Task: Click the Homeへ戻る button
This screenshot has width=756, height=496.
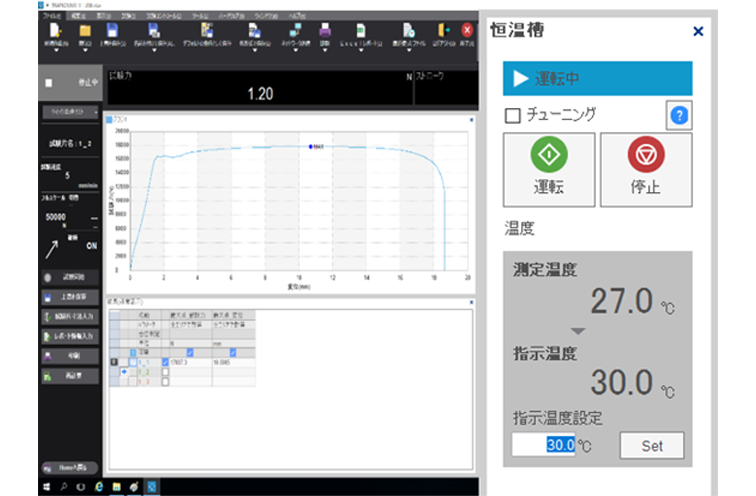Action: (x=70, y=468)
